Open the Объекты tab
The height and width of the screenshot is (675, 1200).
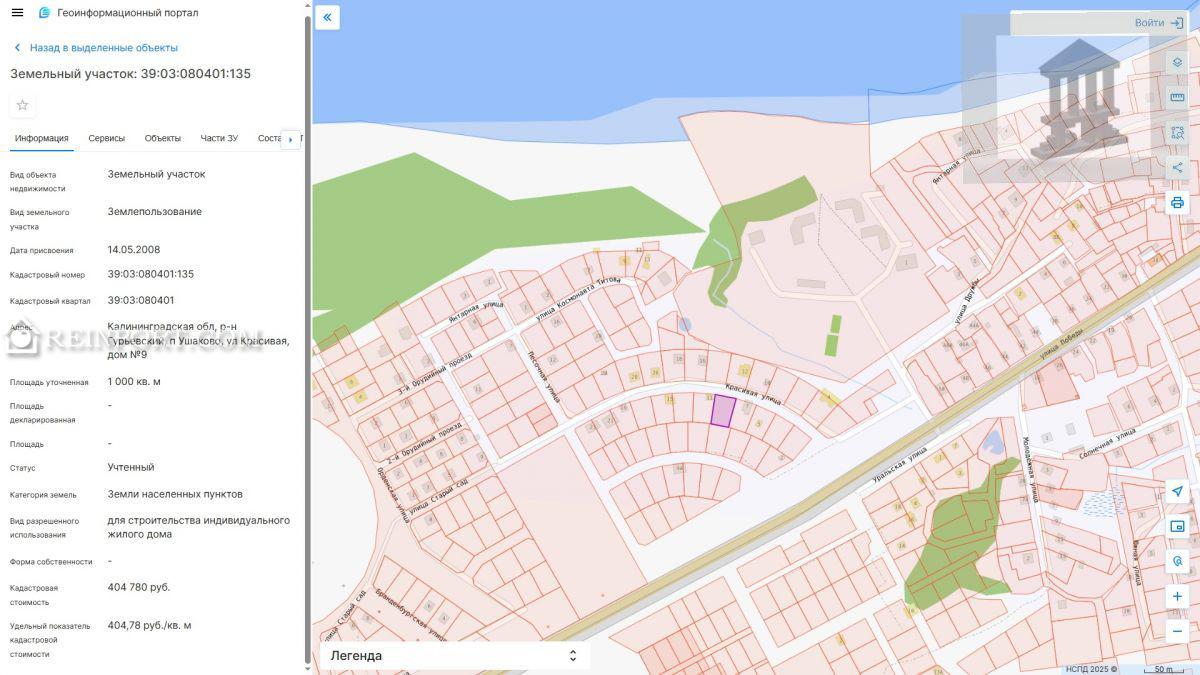click(x=162, y=138)
